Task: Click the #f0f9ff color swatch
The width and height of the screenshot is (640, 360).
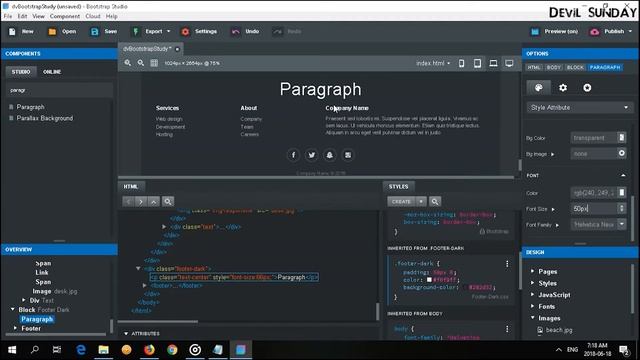Action: pos(429,280)
